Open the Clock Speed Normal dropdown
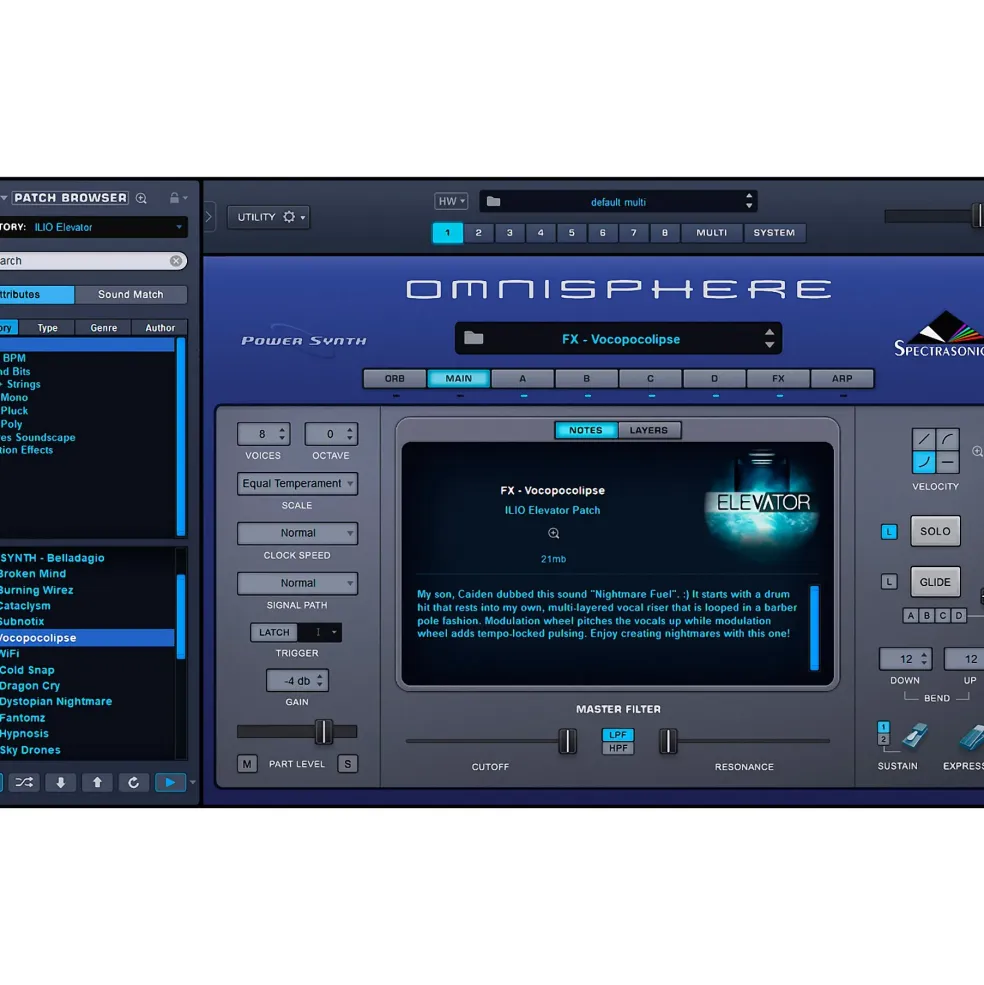Image resolution: width=984 pixels, height=985 pixels. (x=297, y=533)
